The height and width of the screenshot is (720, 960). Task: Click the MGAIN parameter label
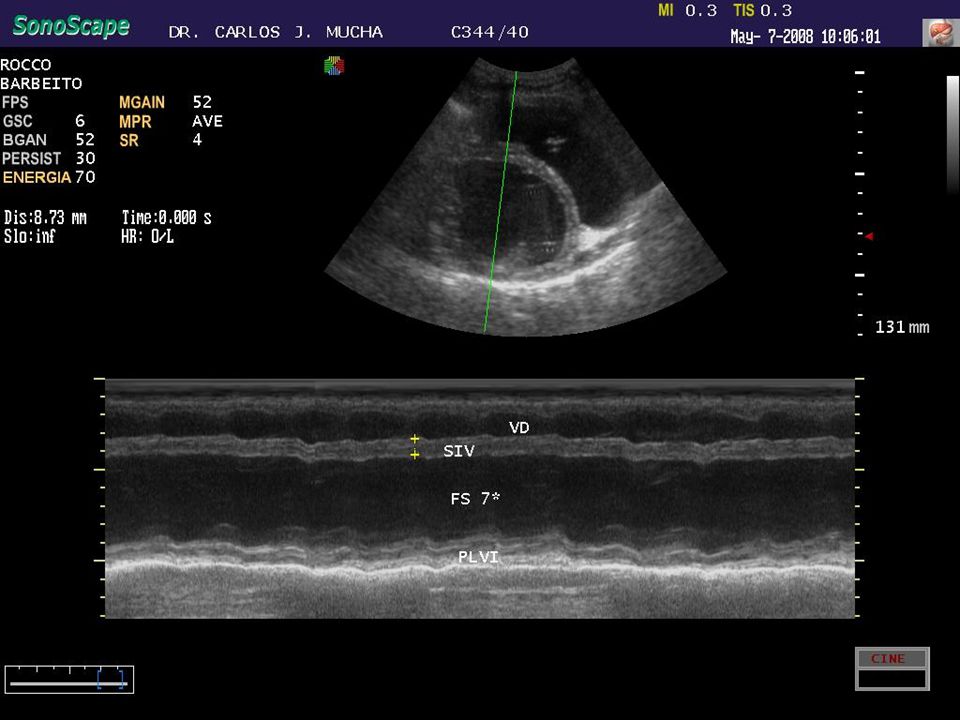coord(141,102)
